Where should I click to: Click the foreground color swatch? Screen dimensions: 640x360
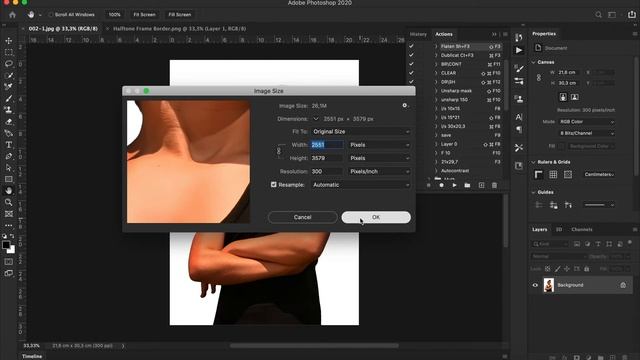(x=6, y=245)
